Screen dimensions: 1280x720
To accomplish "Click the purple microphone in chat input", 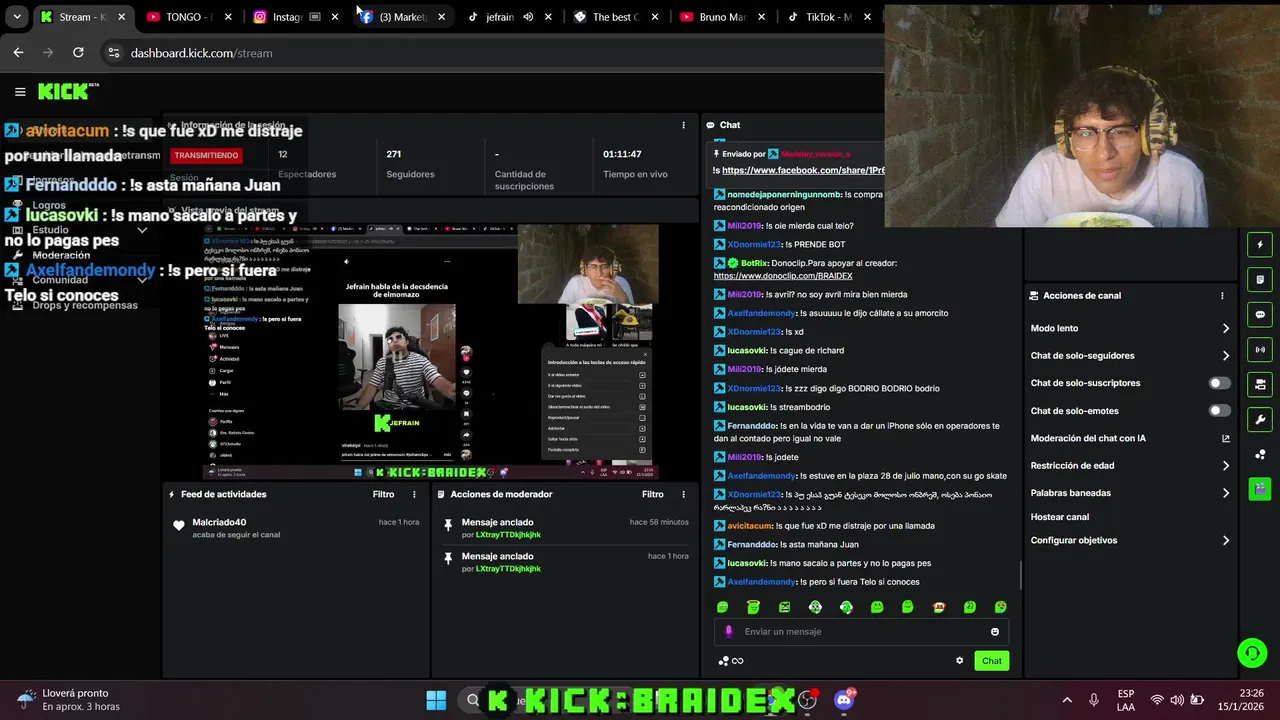I will point(728,632).
